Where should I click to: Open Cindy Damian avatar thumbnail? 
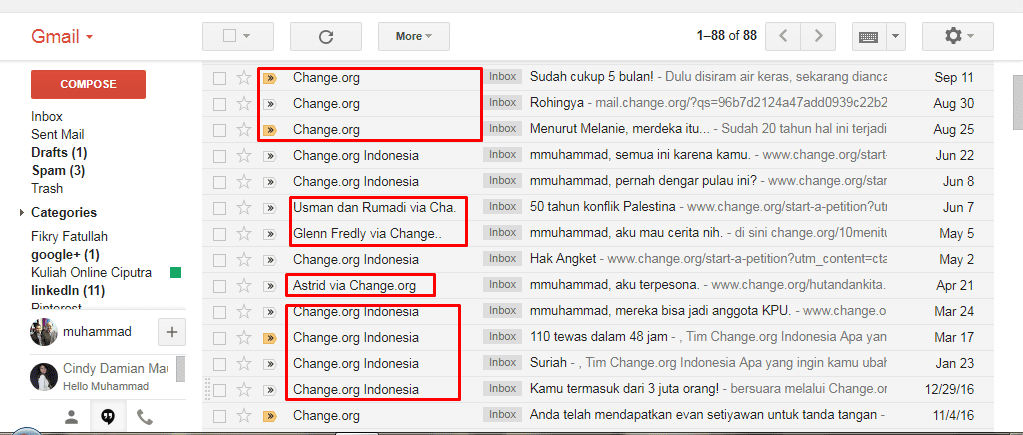[42, 377]
